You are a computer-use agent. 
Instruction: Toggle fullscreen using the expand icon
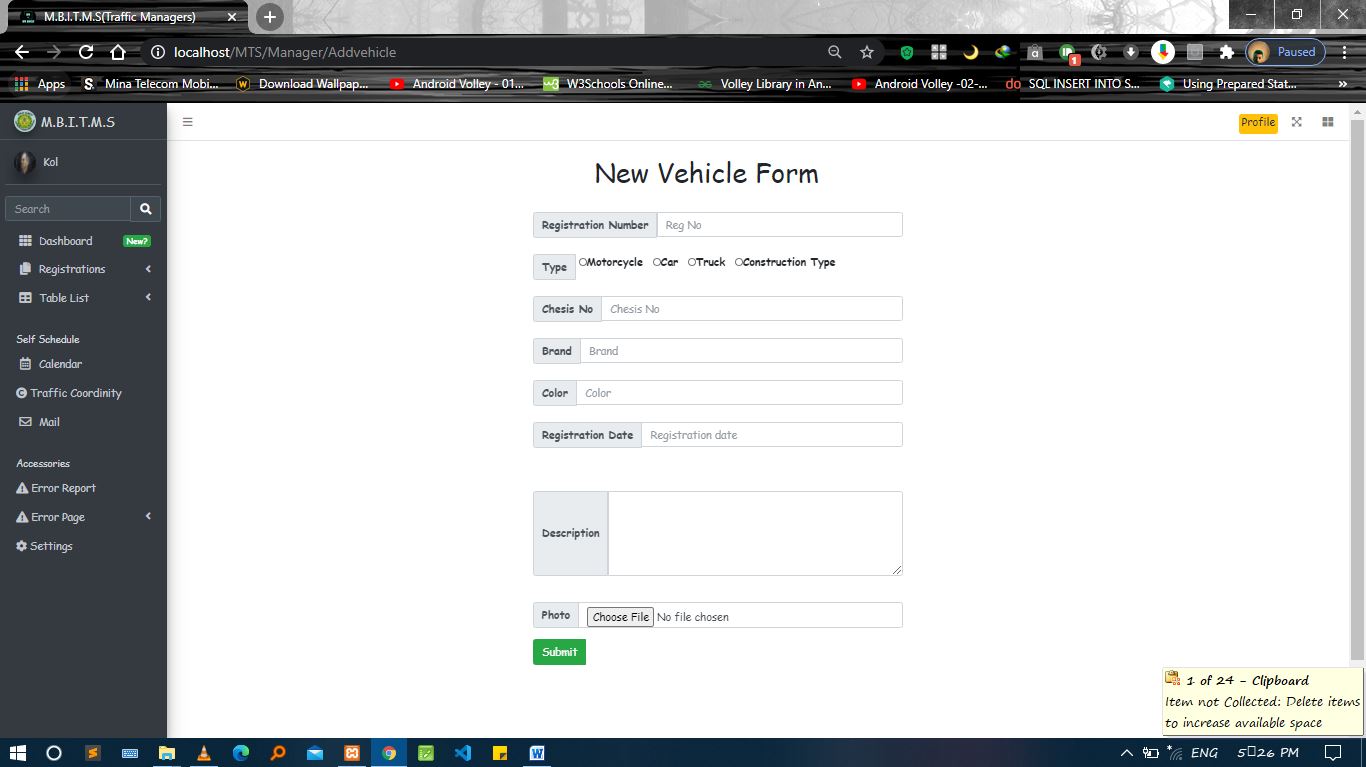pos(1297,121)
